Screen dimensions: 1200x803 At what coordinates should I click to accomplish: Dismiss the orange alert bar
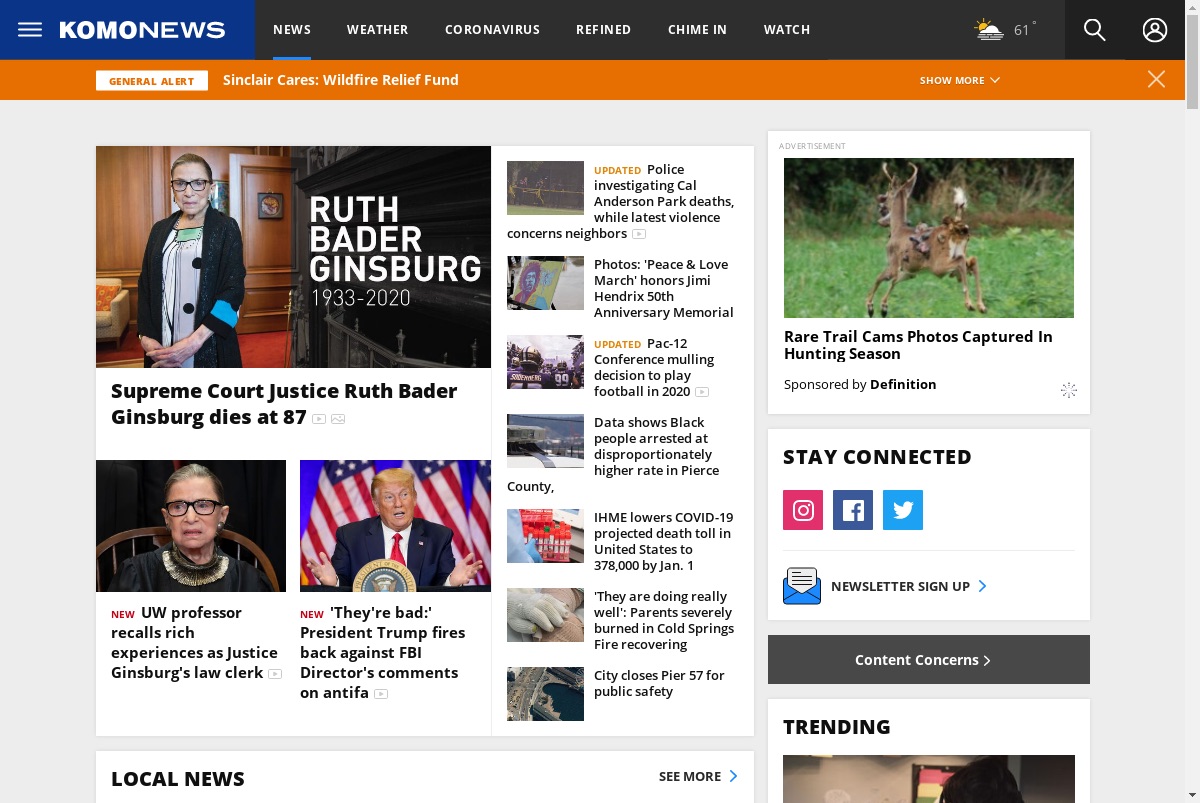pos(1156,79)
